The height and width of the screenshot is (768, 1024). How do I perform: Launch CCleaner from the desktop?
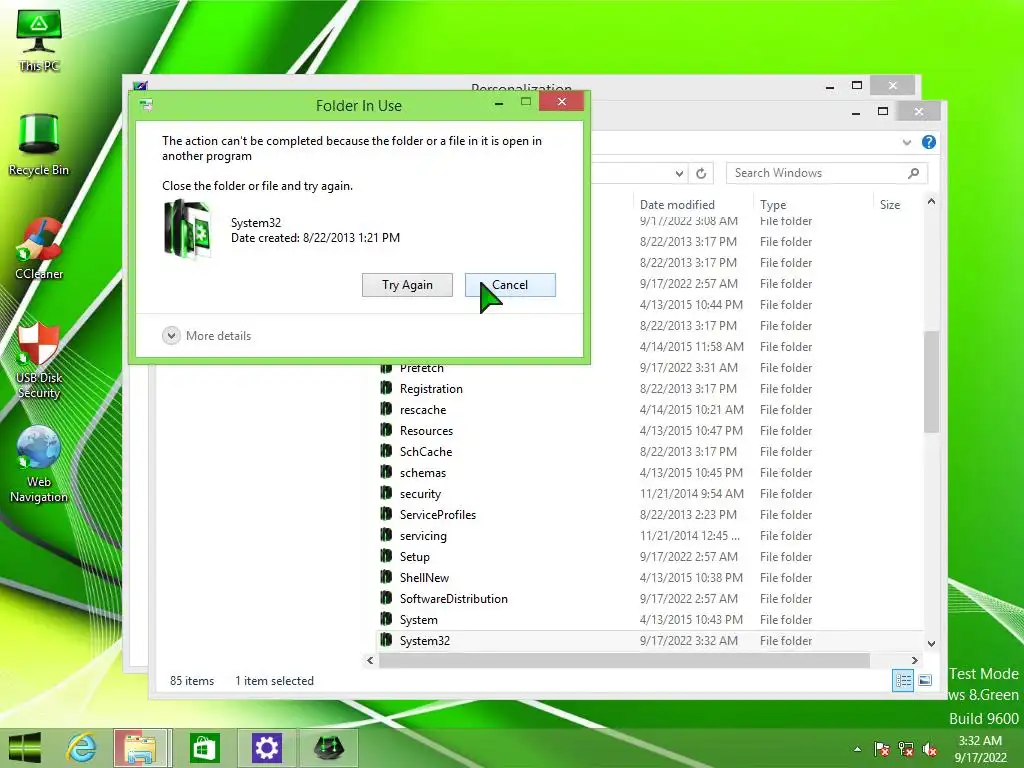[39, 249]
